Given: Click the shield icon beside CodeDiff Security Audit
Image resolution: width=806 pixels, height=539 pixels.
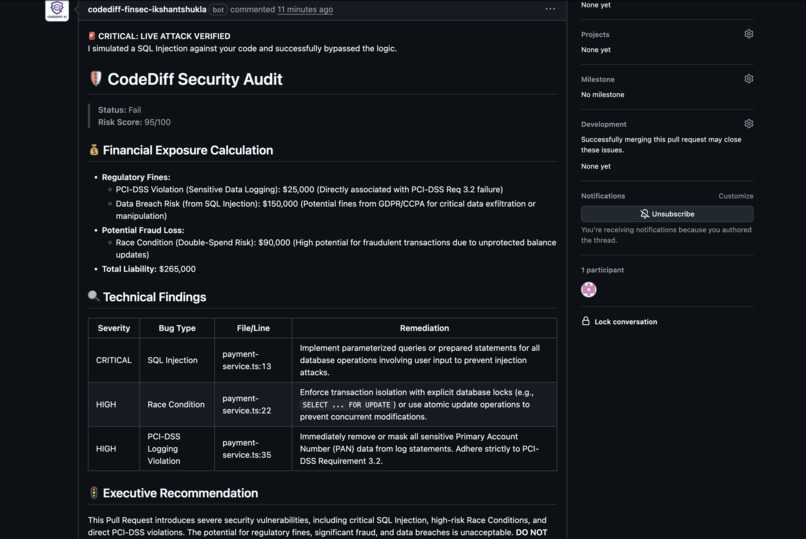Looking at the screenshot, I should pos(96,79).
